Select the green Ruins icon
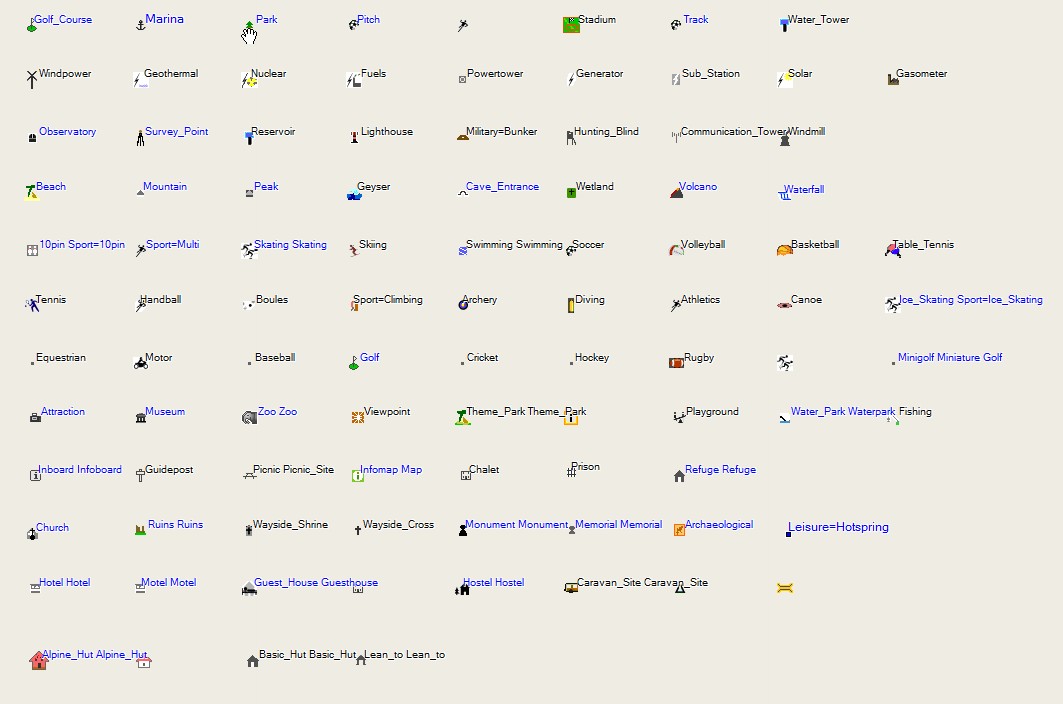1063x704 pixels. pyautogui.click(x=140, y=530)
